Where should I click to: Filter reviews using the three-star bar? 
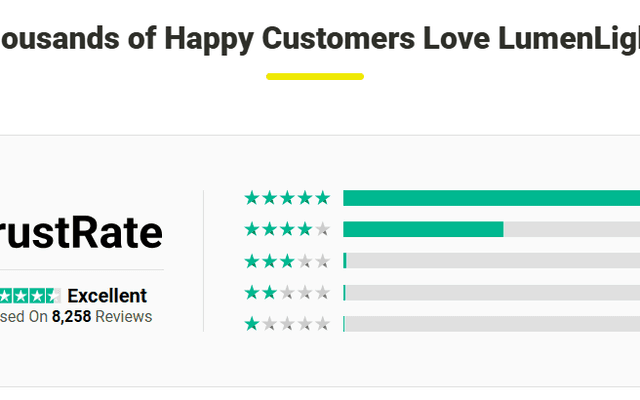click(490, 261)
